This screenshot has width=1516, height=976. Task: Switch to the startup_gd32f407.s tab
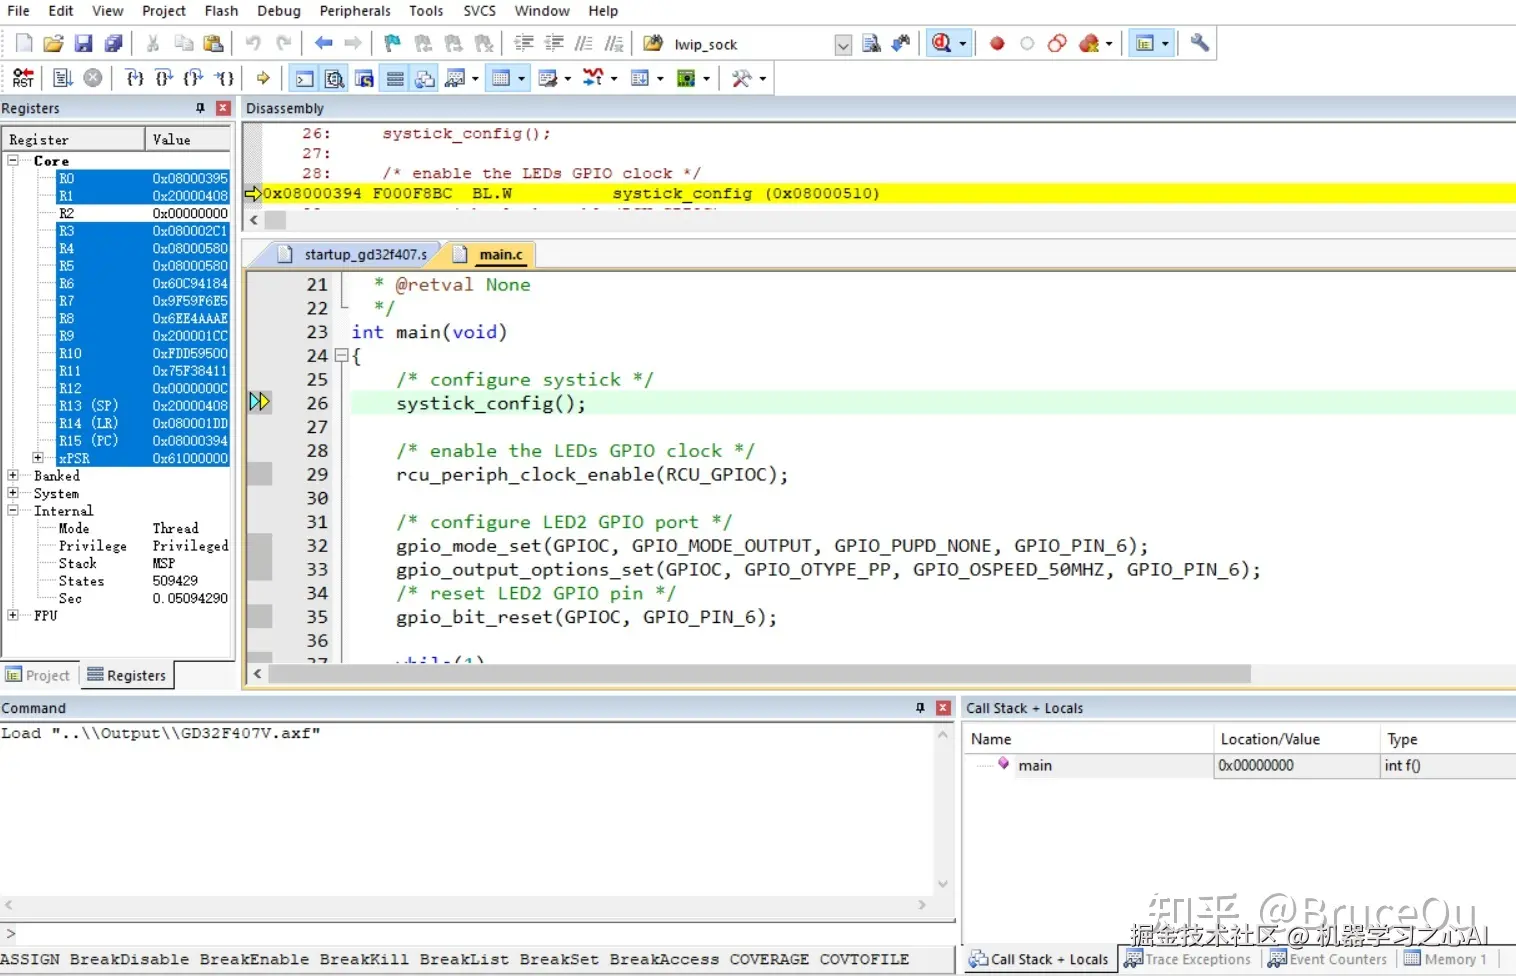click(365, 255)
